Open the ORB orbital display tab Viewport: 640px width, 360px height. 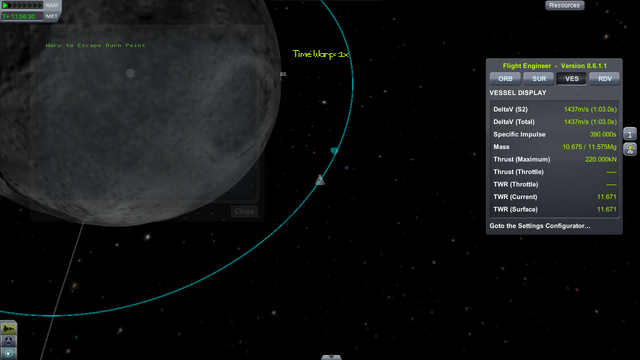(x=505, y=79)
